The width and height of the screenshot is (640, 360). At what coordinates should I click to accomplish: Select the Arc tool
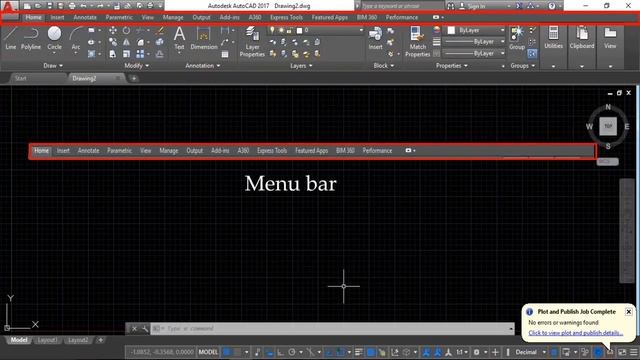76,40
